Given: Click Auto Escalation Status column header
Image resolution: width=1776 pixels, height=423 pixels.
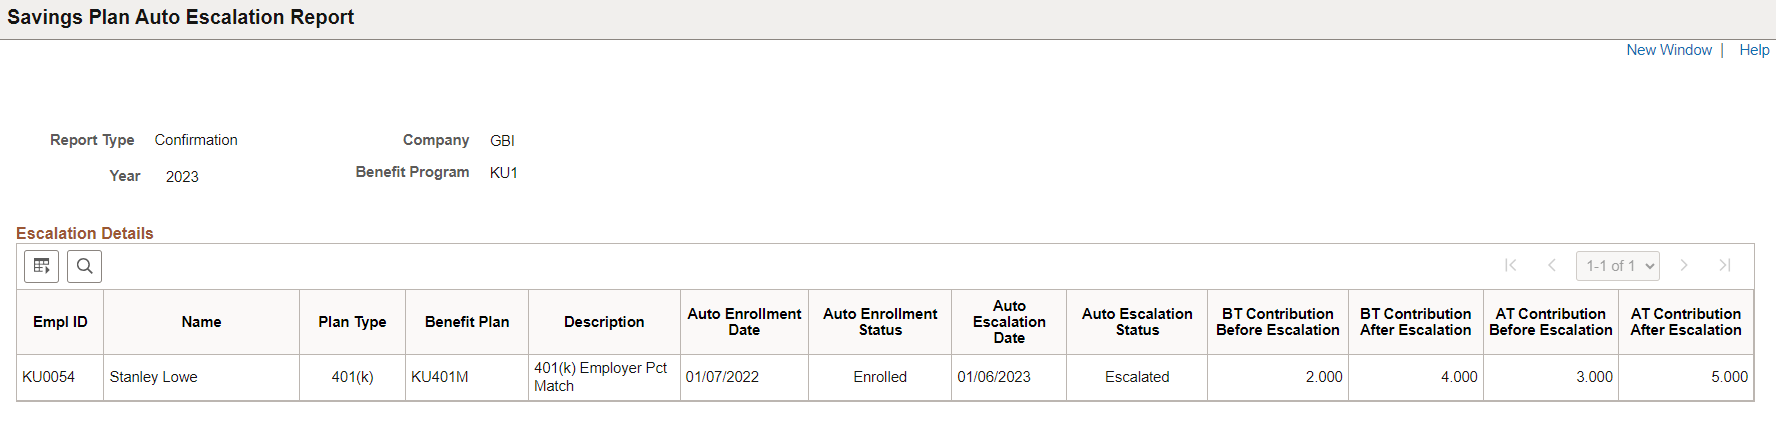Looking at the screenshot, I should pos(1137,322).
